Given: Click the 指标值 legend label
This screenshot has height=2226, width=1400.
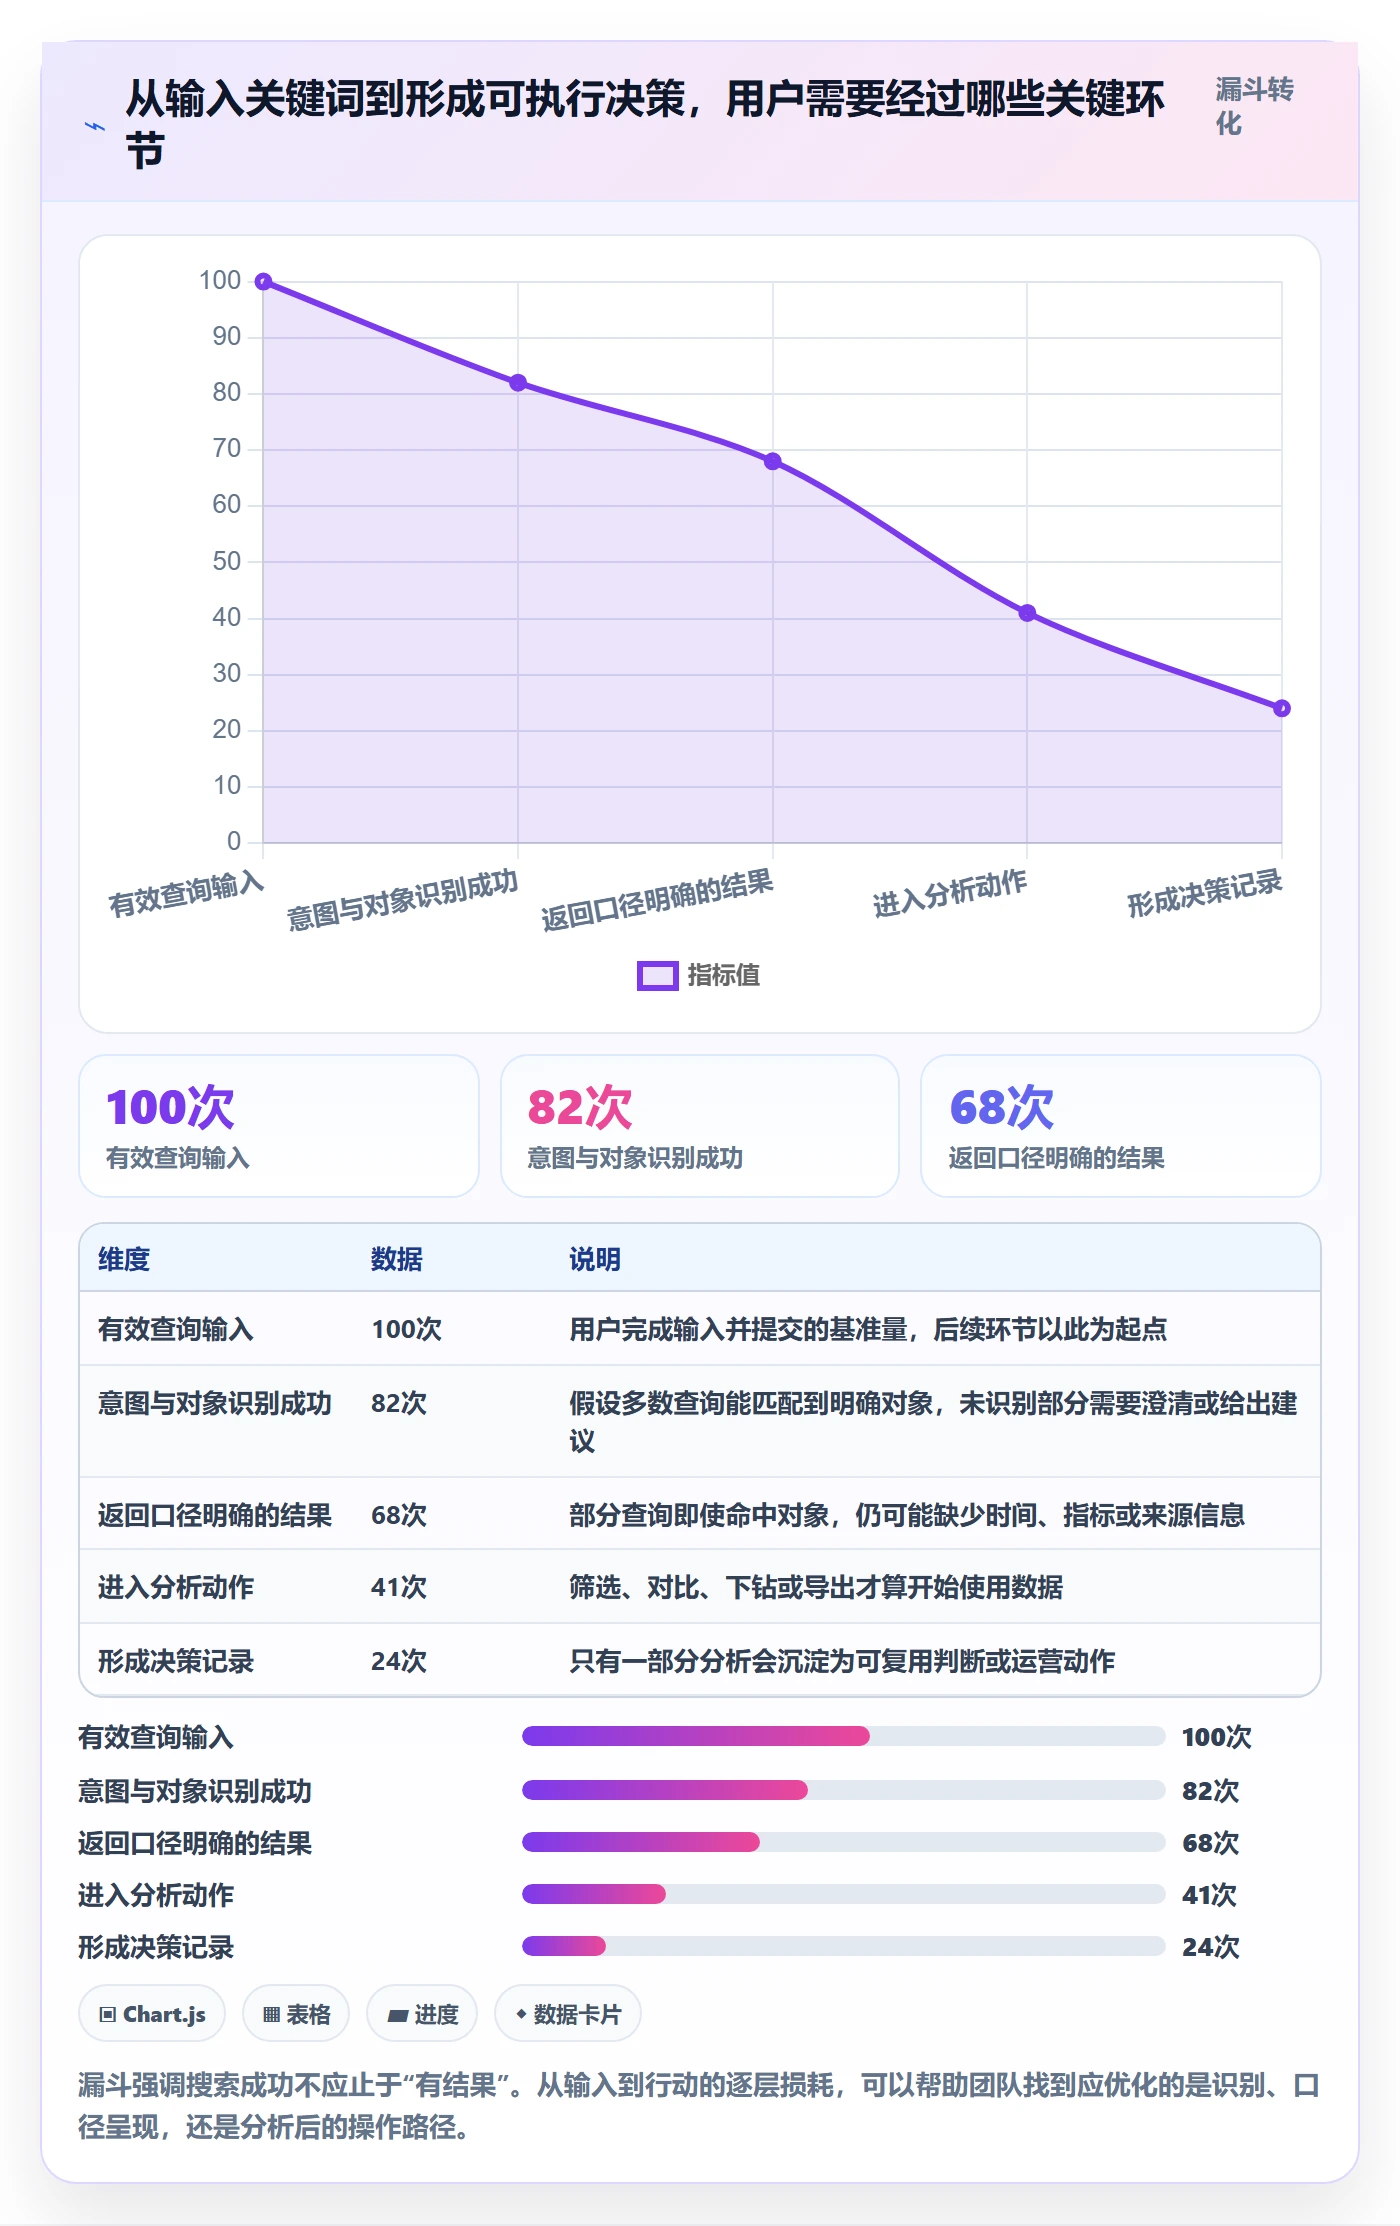Looking at the screenshot, I should [724, 975].
